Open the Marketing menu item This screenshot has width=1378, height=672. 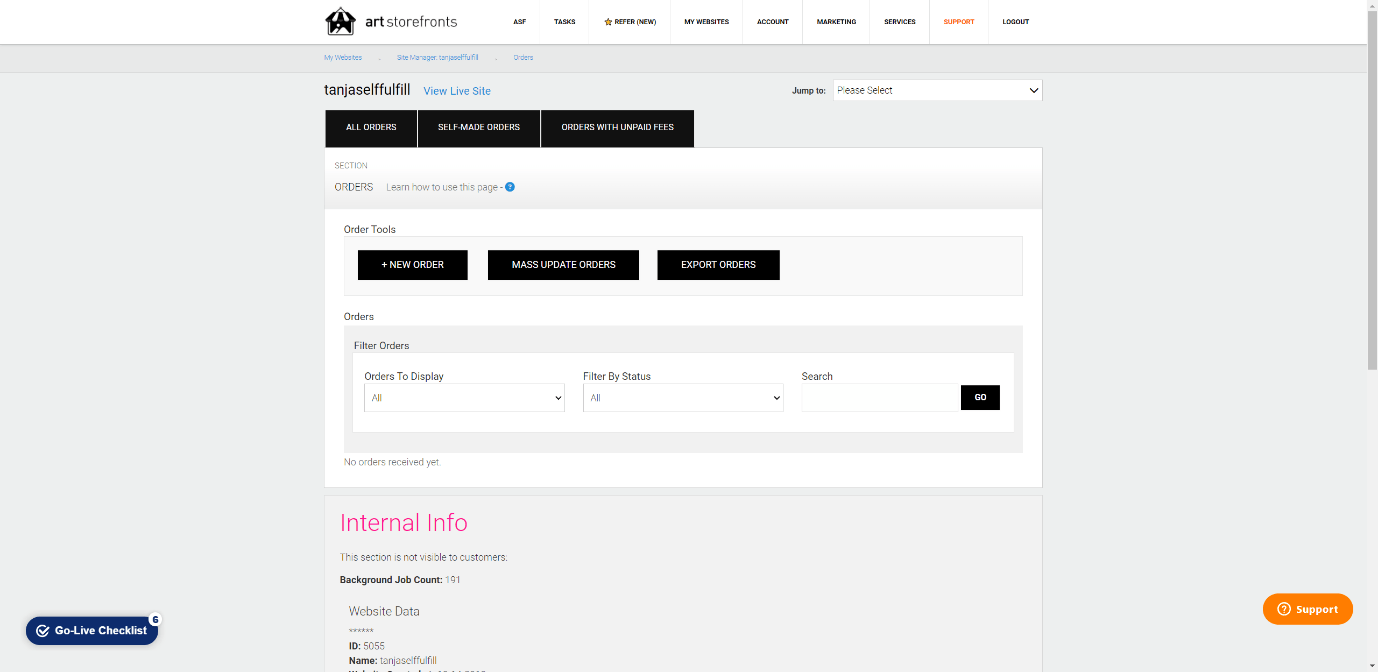[x=836, y=22]
